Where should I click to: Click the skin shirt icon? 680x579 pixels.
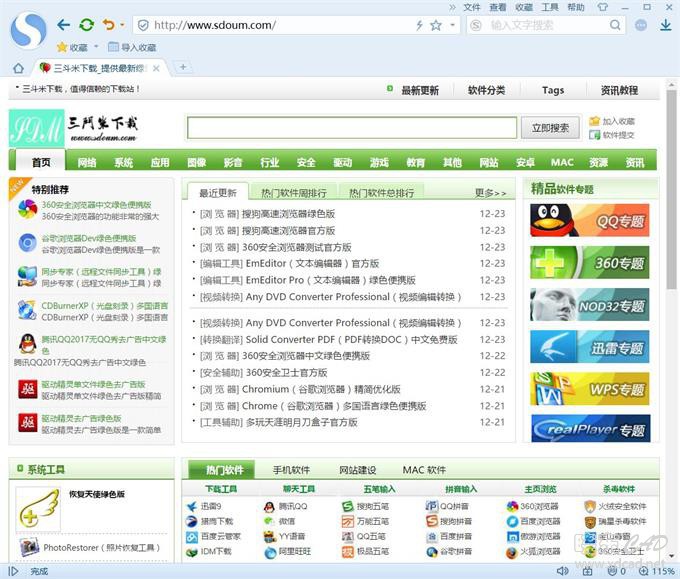pos(602,7)
